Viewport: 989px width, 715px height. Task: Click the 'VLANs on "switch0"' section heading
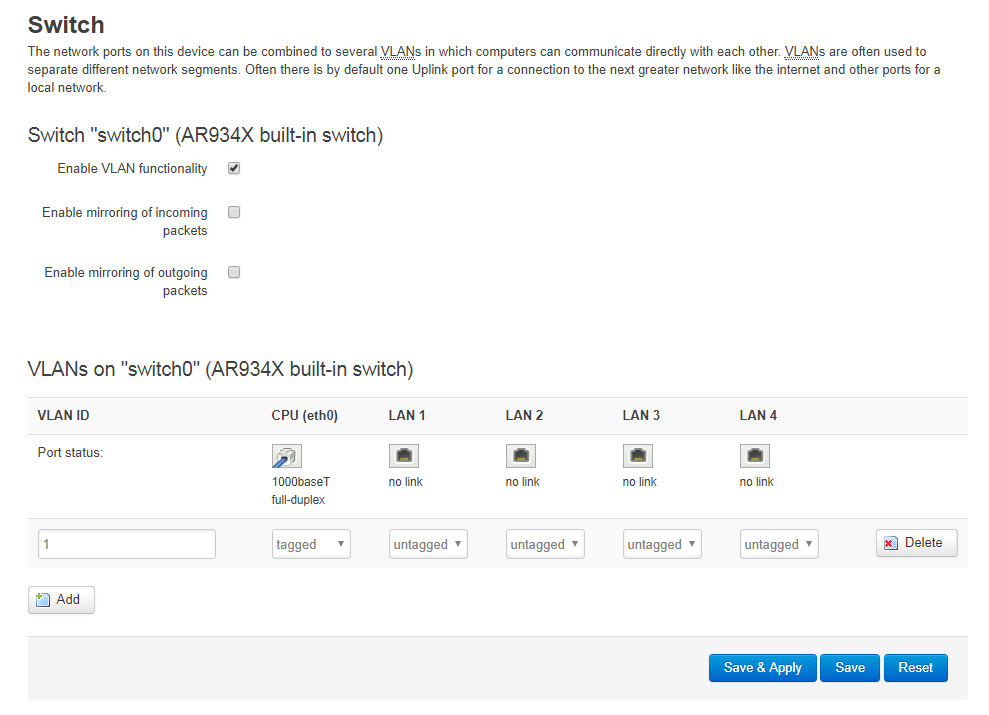pos(220,369)
